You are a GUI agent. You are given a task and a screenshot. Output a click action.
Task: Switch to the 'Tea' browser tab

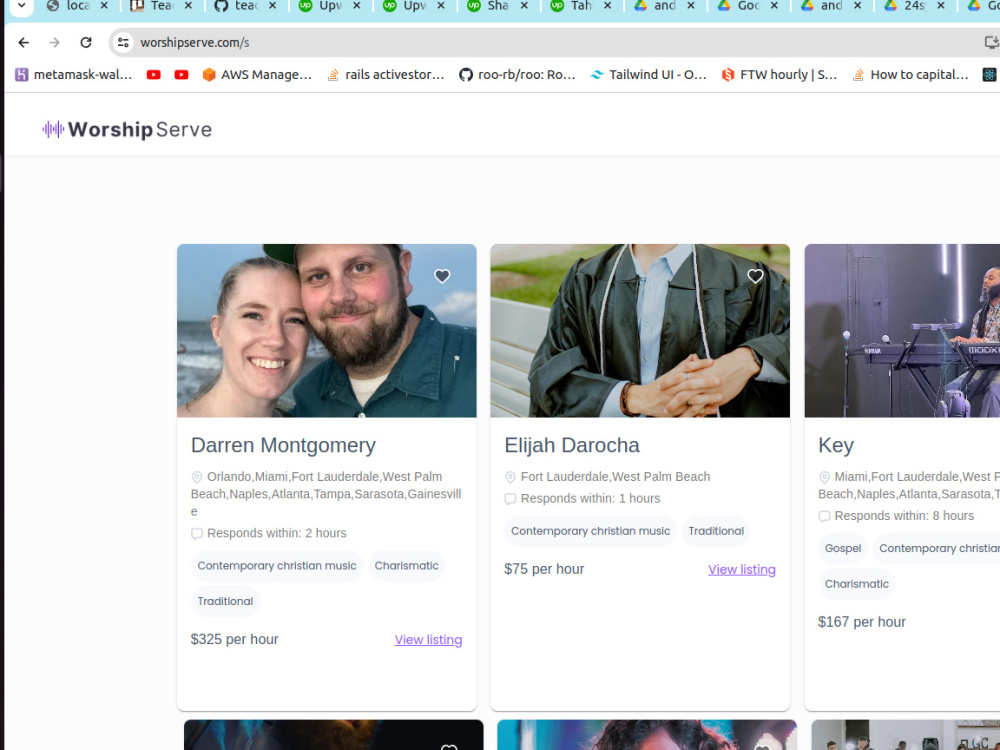153,6
